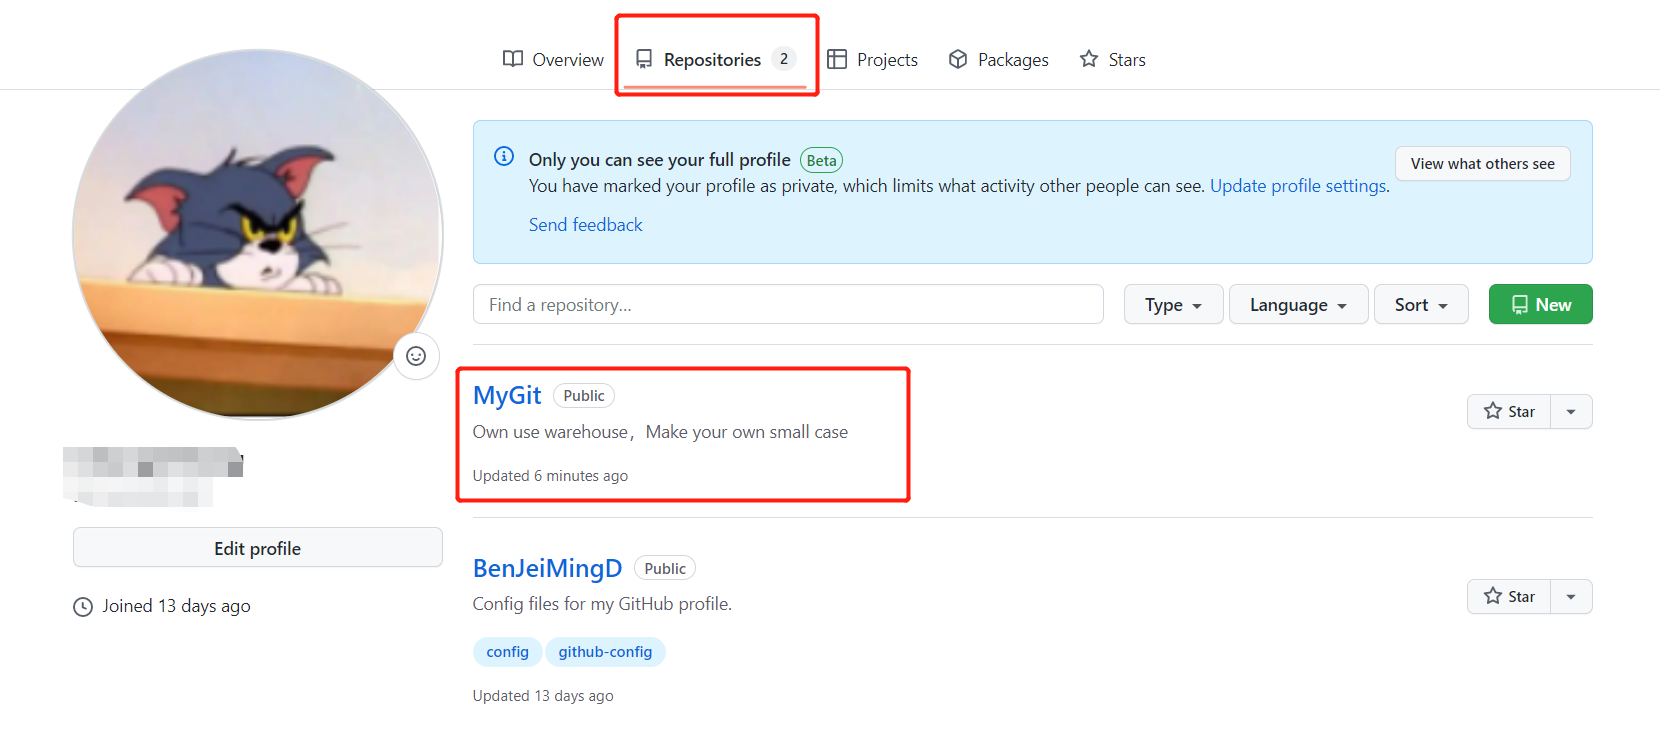Open the Stars tab
This screenshot has height=735, width=1660.
1112,60
